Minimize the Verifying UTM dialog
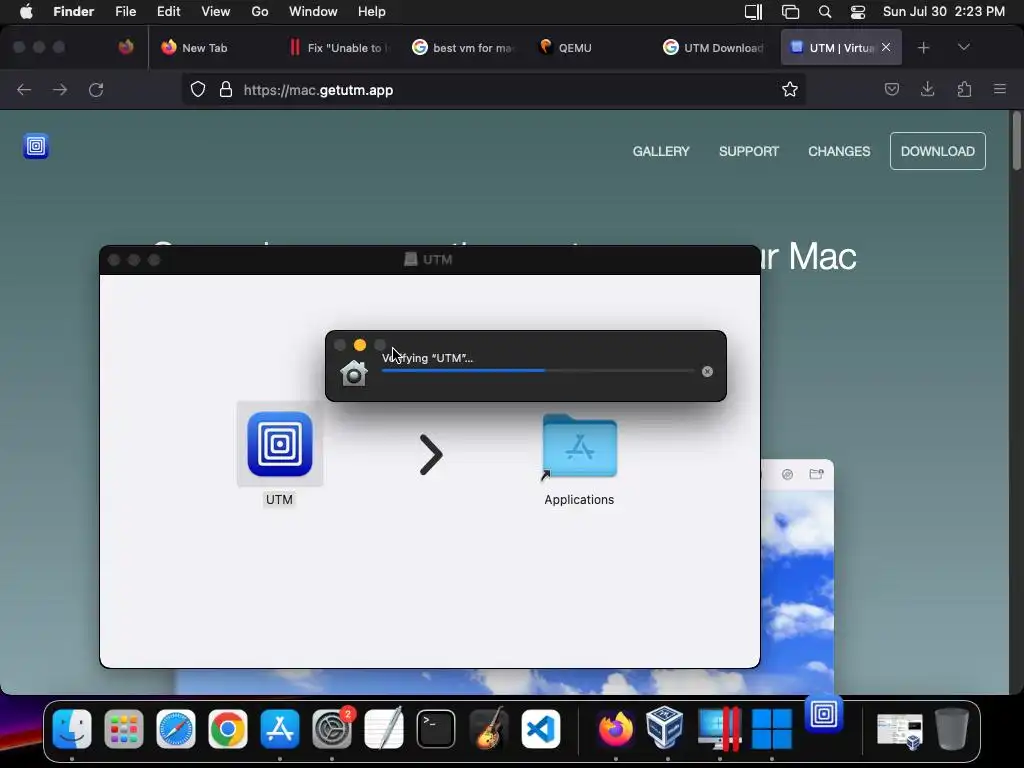Image resolution: width=1024 pixels, height=768 pixels. [x=360, y=345]
